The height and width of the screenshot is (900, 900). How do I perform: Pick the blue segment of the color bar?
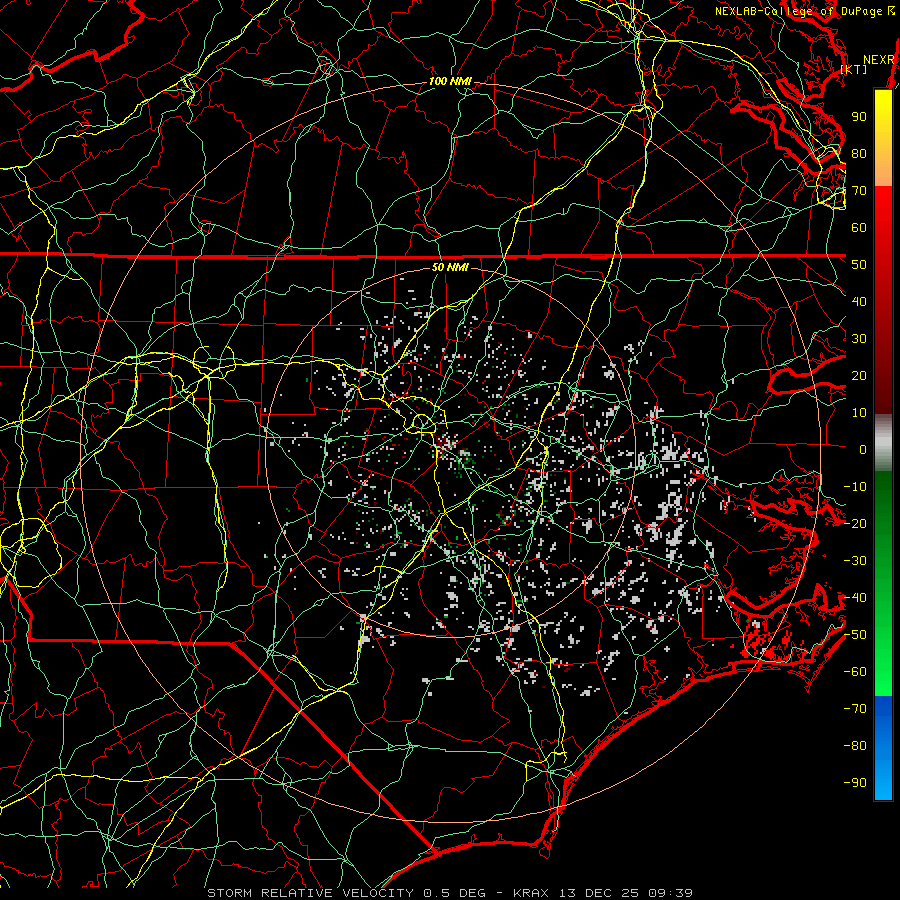point(883,748)
